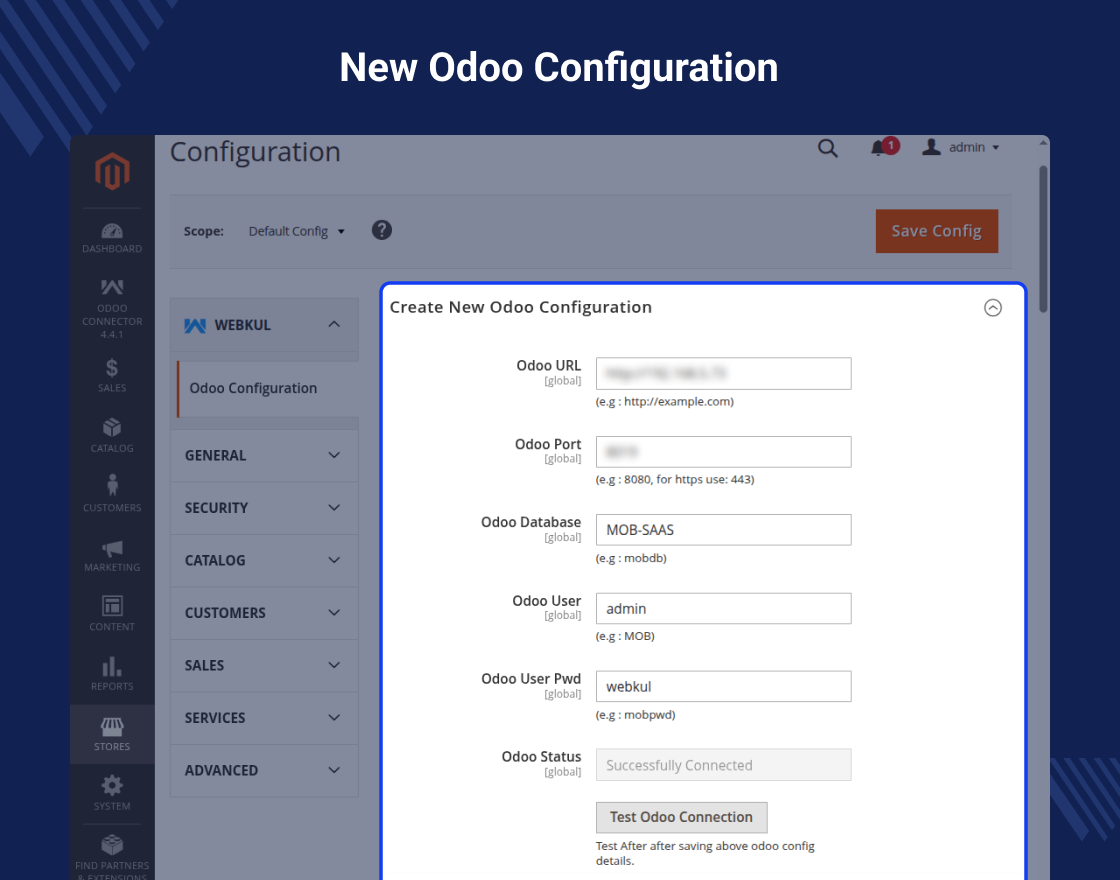The width and height of the screenshot is (1120, 880).
Task: Open the Marketing megaphone menu
Action: coord(112,556)
